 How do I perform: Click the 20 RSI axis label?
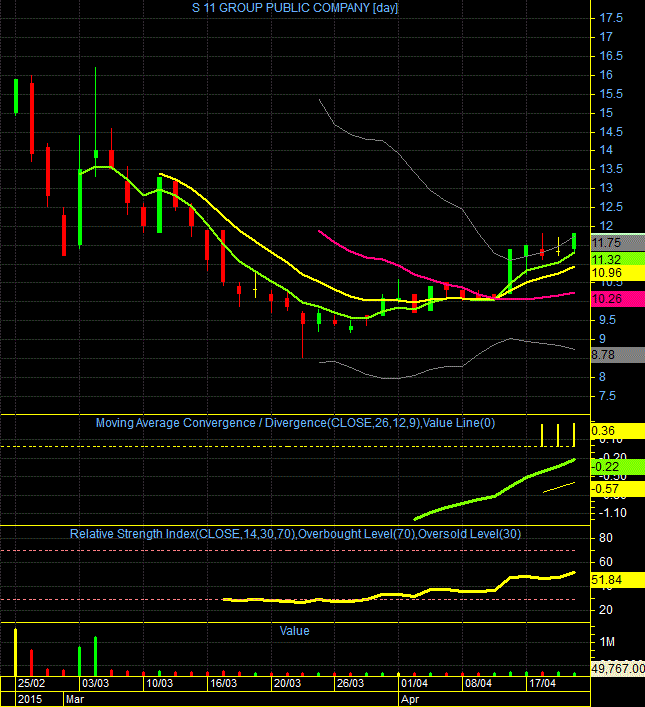(x=606, y=610)
